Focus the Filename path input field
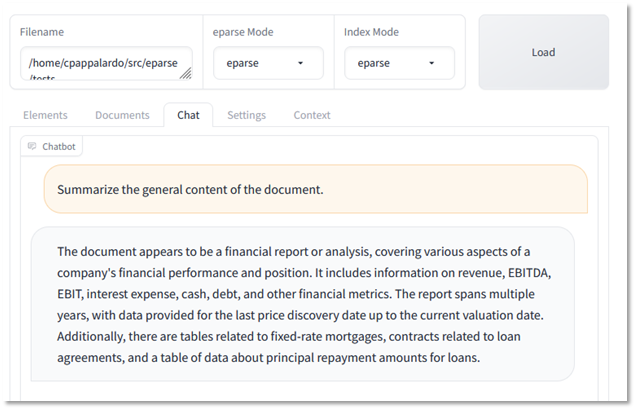The image size is (636, 410). [x=105, y=63]
